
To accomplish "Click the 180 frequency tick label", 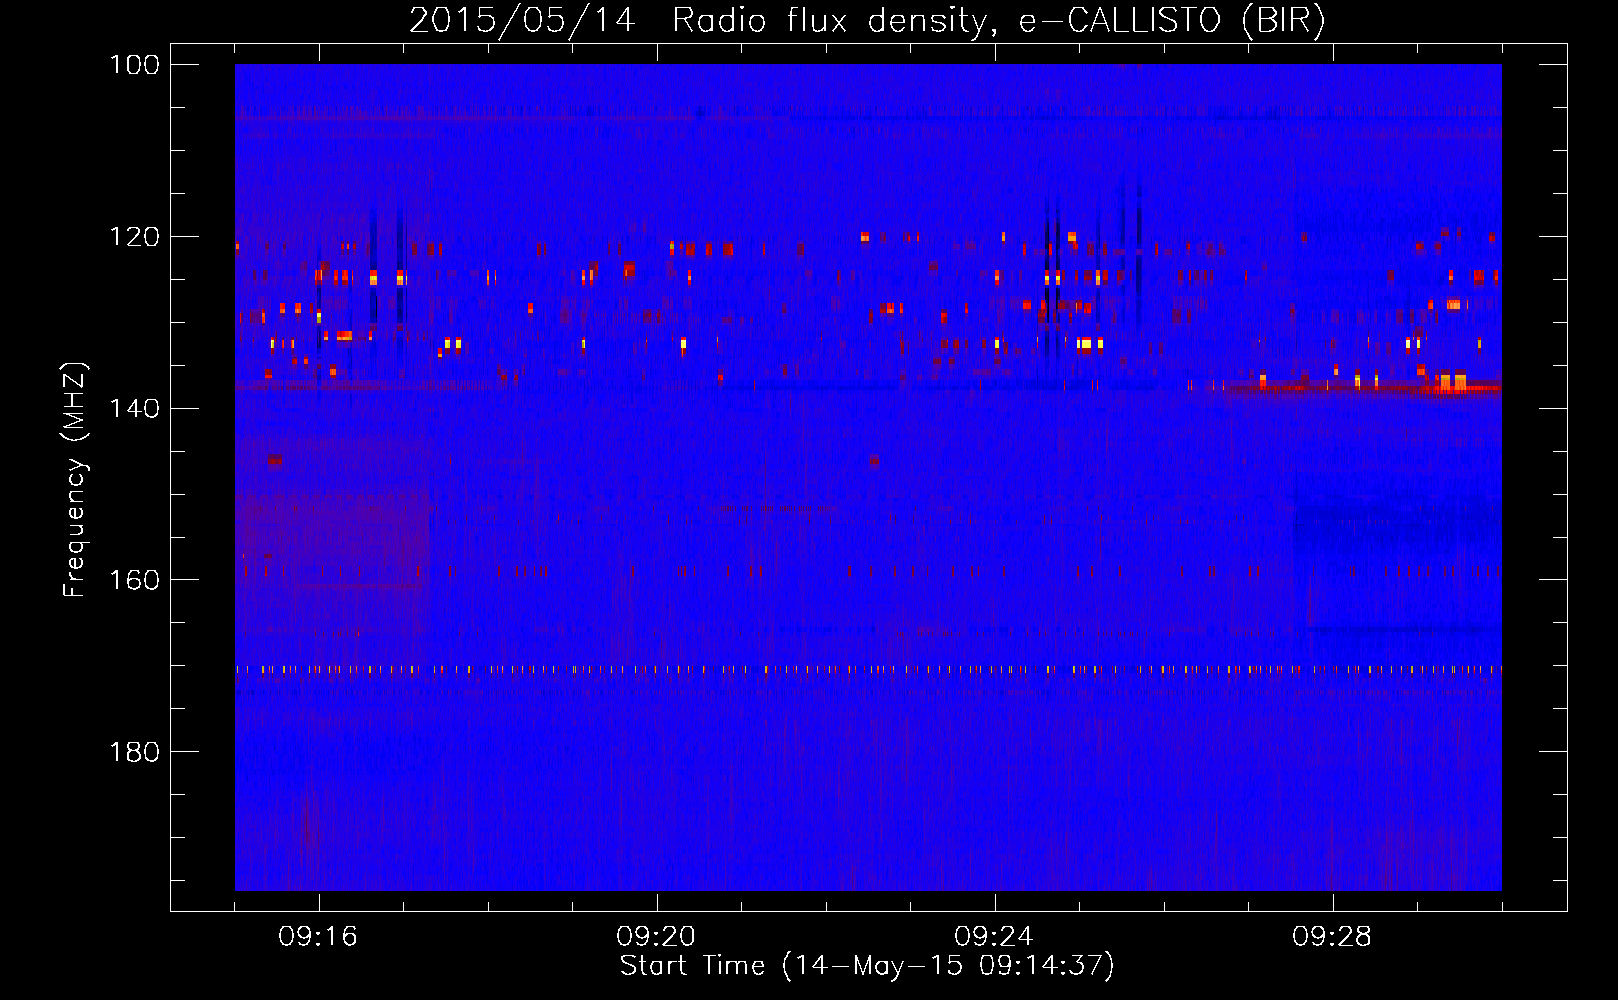I will [135, 751].
